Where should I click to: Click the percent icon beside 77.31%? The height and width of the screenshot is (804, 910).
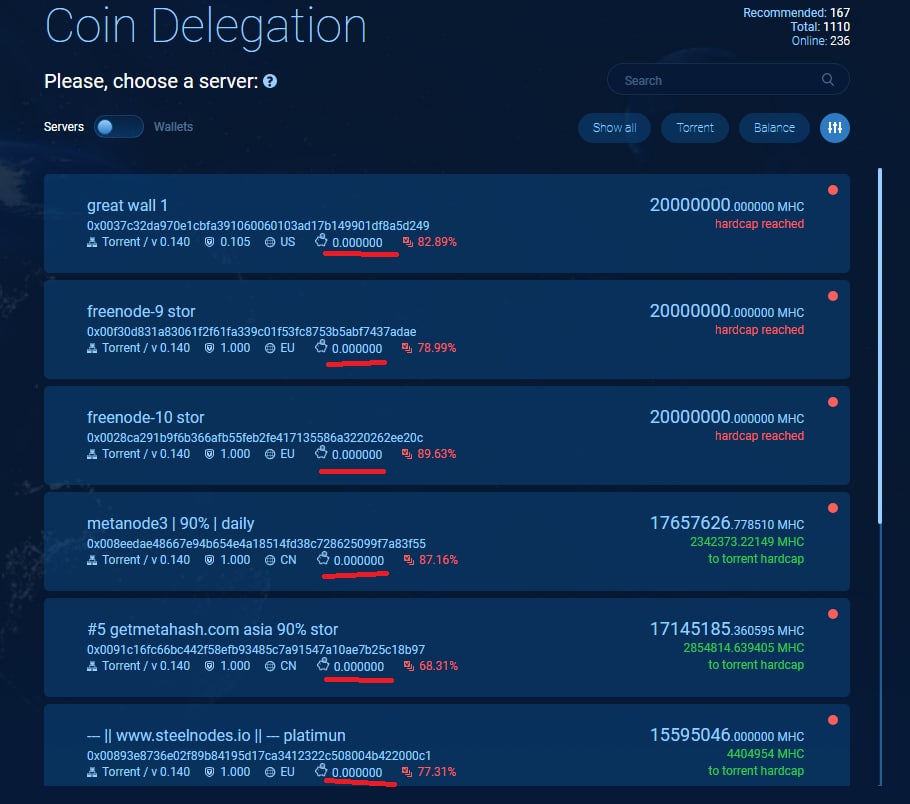pyautogui.click(x=407, y=772)
